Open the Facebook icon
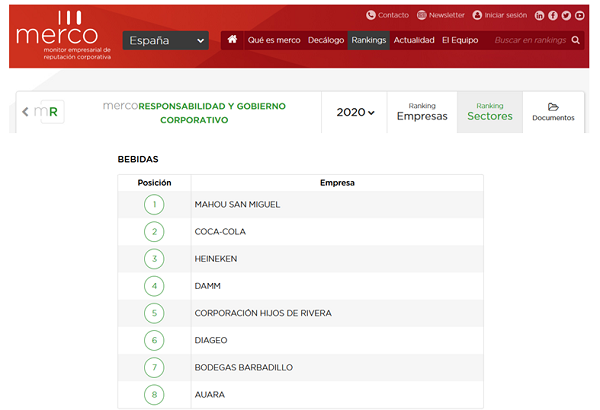Image resolution: width=600 pixels, height=410 pixels. 553,15
